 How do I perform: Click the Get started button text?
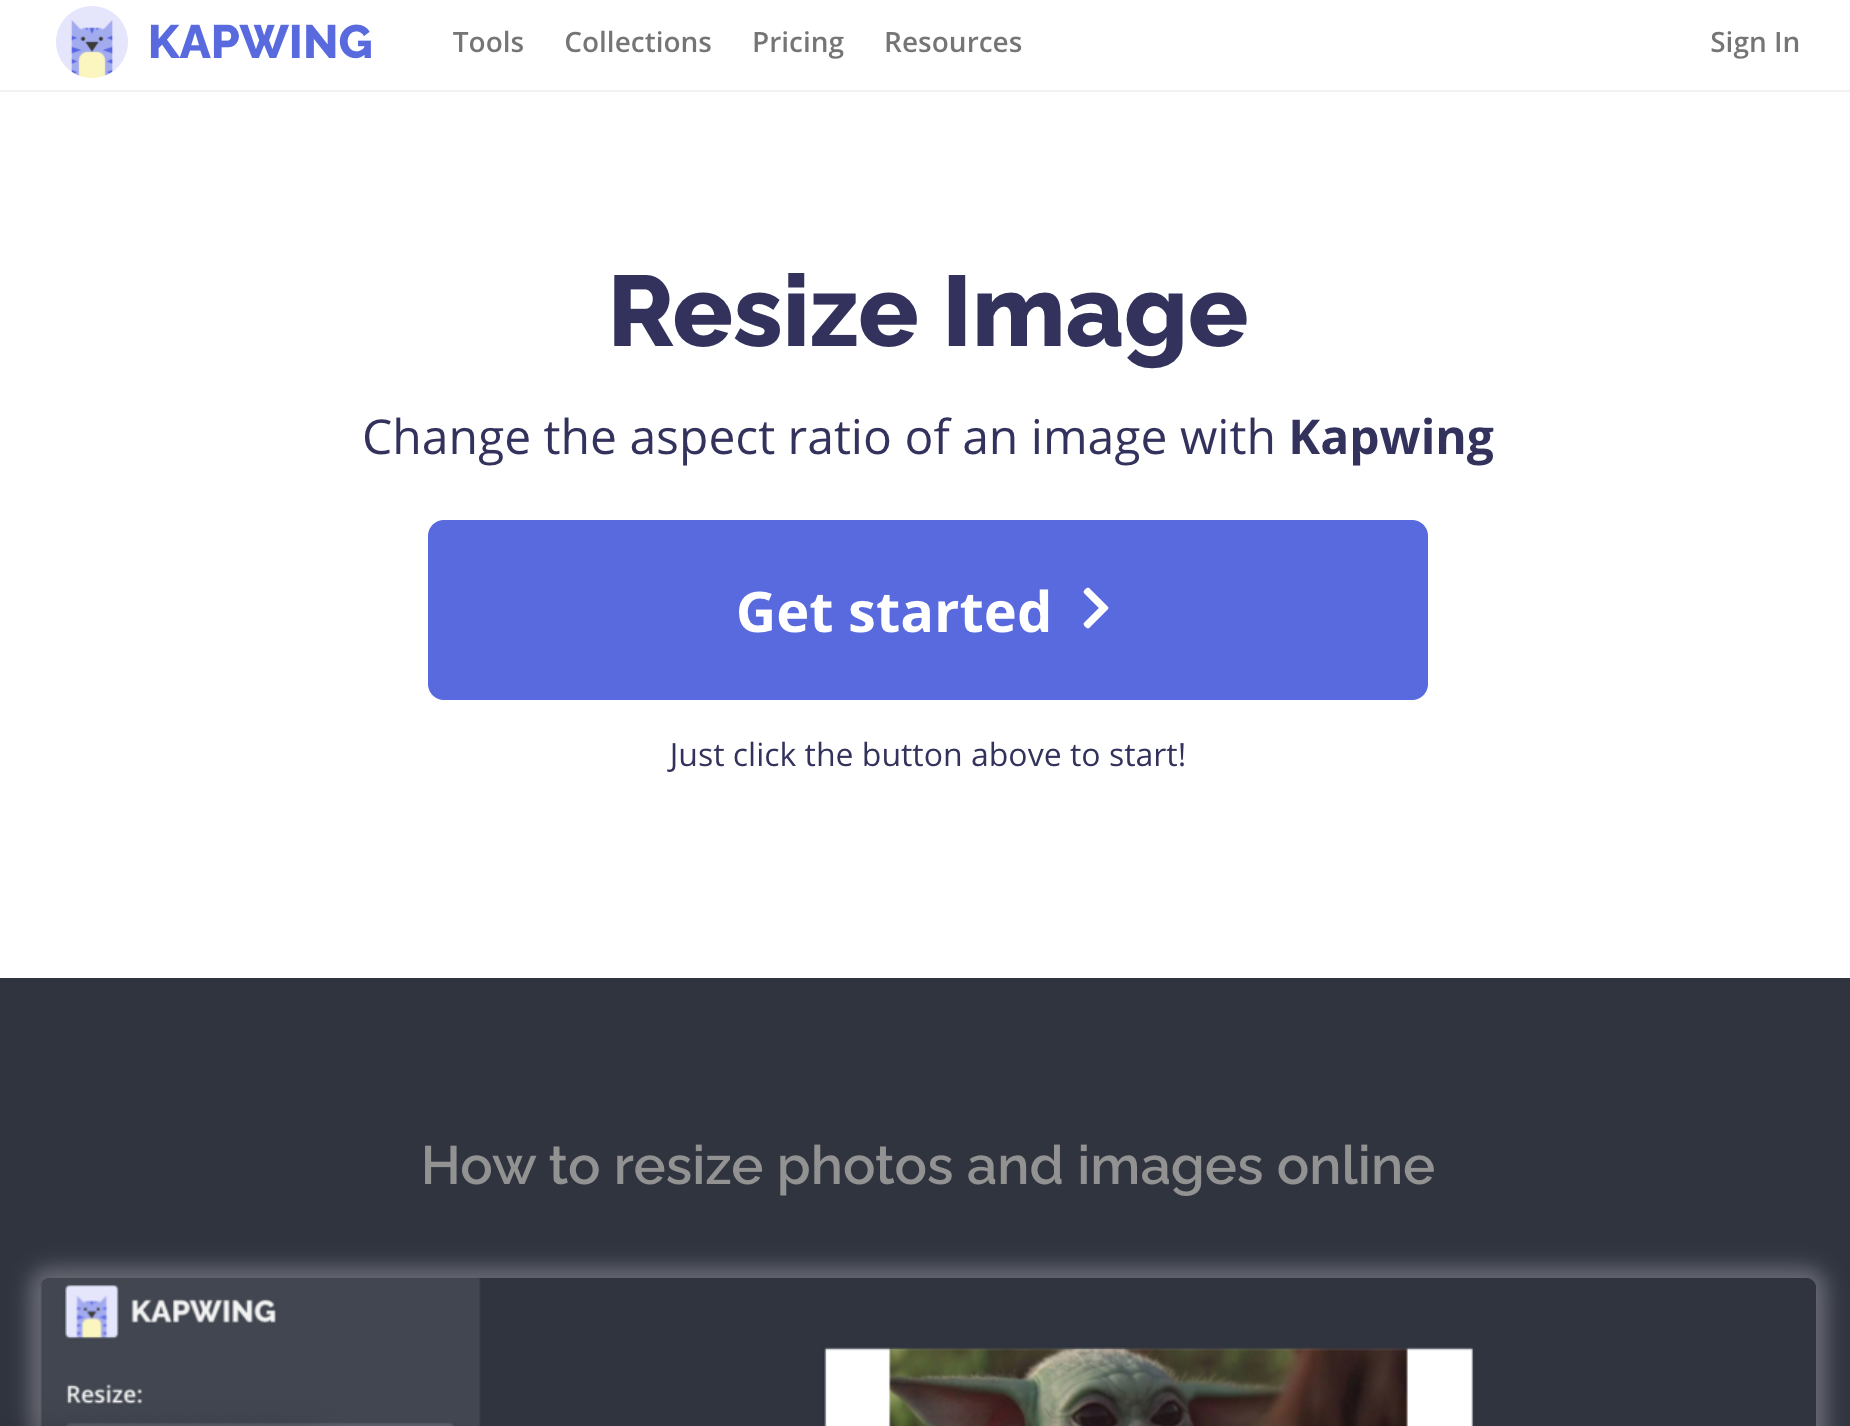click(x=894, y=611)
